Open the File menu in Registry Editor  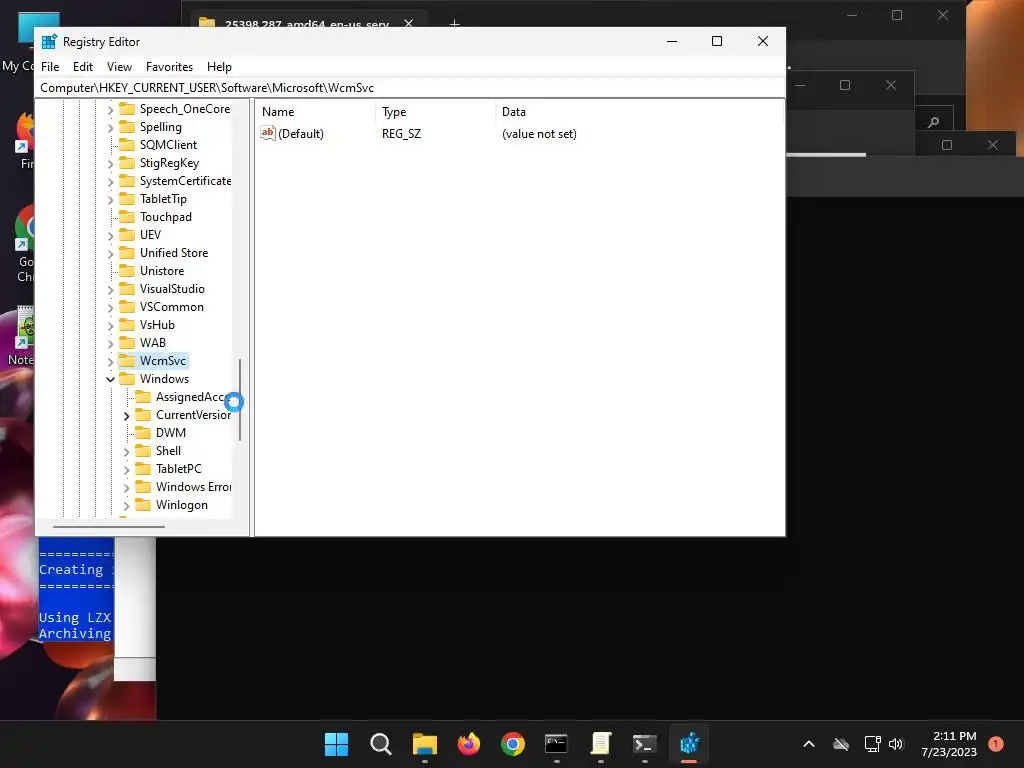pos(50,67)
